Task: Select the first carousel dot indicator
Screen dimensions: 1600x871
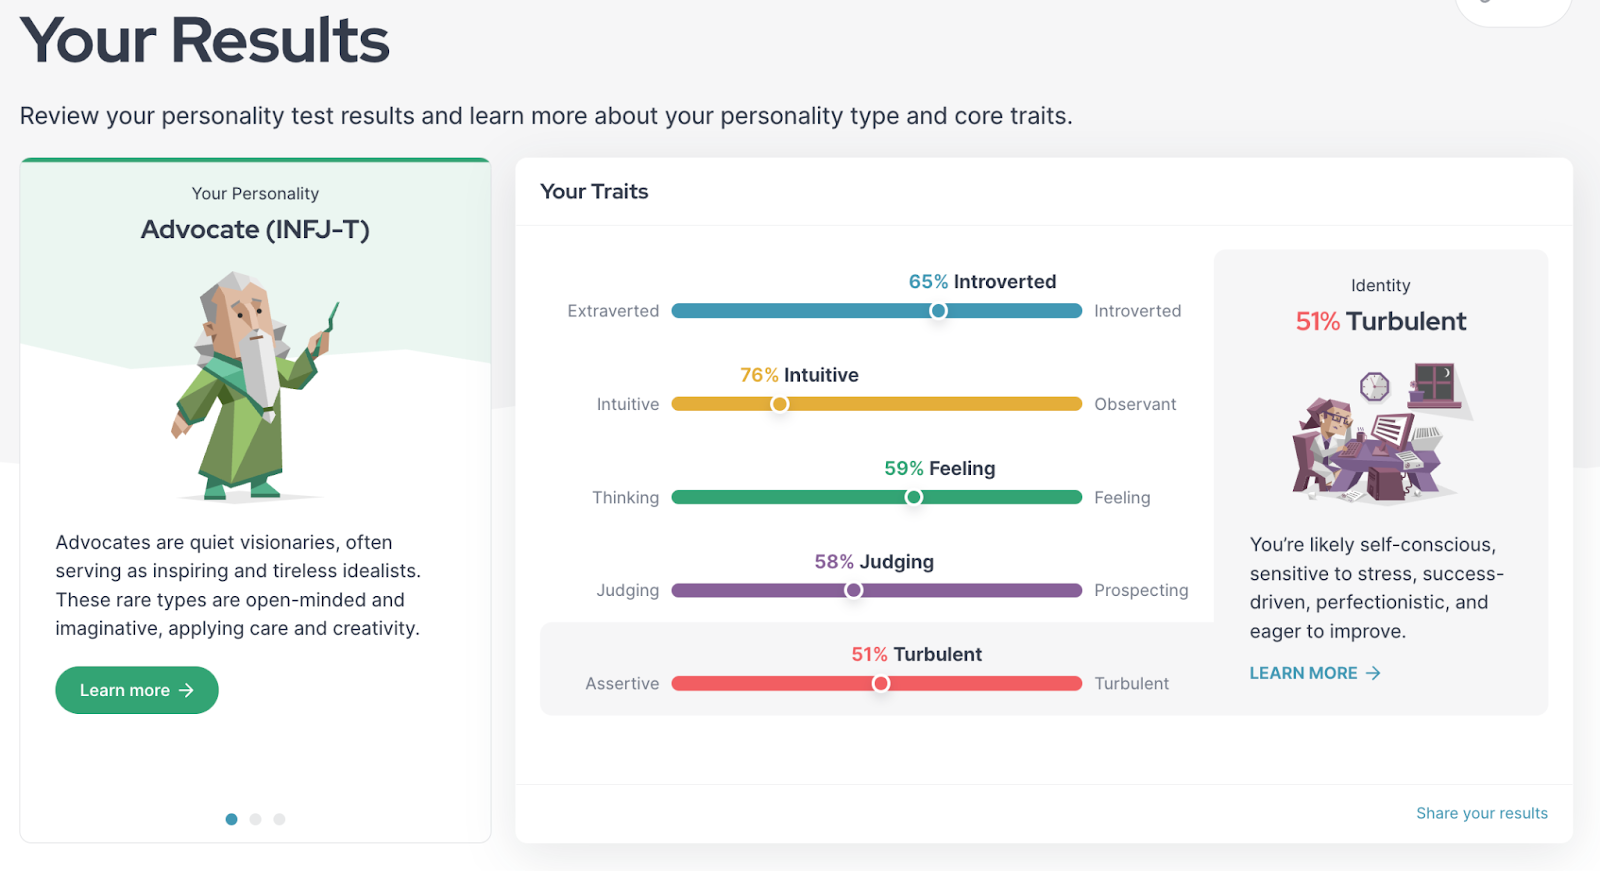Action: tap(231, 819)
